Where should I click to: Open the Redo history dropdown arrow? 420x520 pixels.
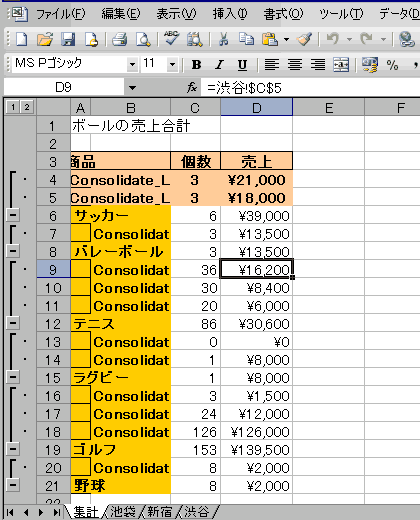(384, 39)
